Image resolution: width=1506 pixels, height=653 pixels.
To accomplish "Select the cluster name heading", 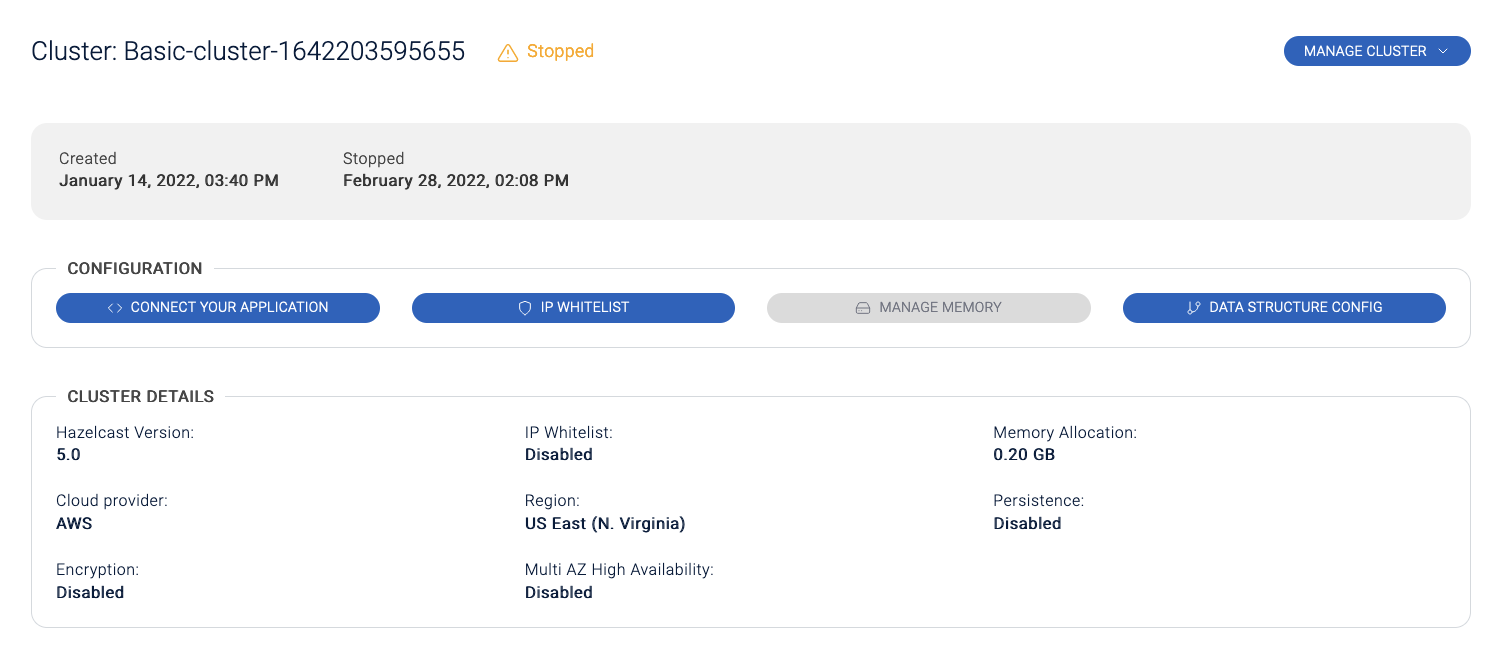I will click(x=248, y=51).
